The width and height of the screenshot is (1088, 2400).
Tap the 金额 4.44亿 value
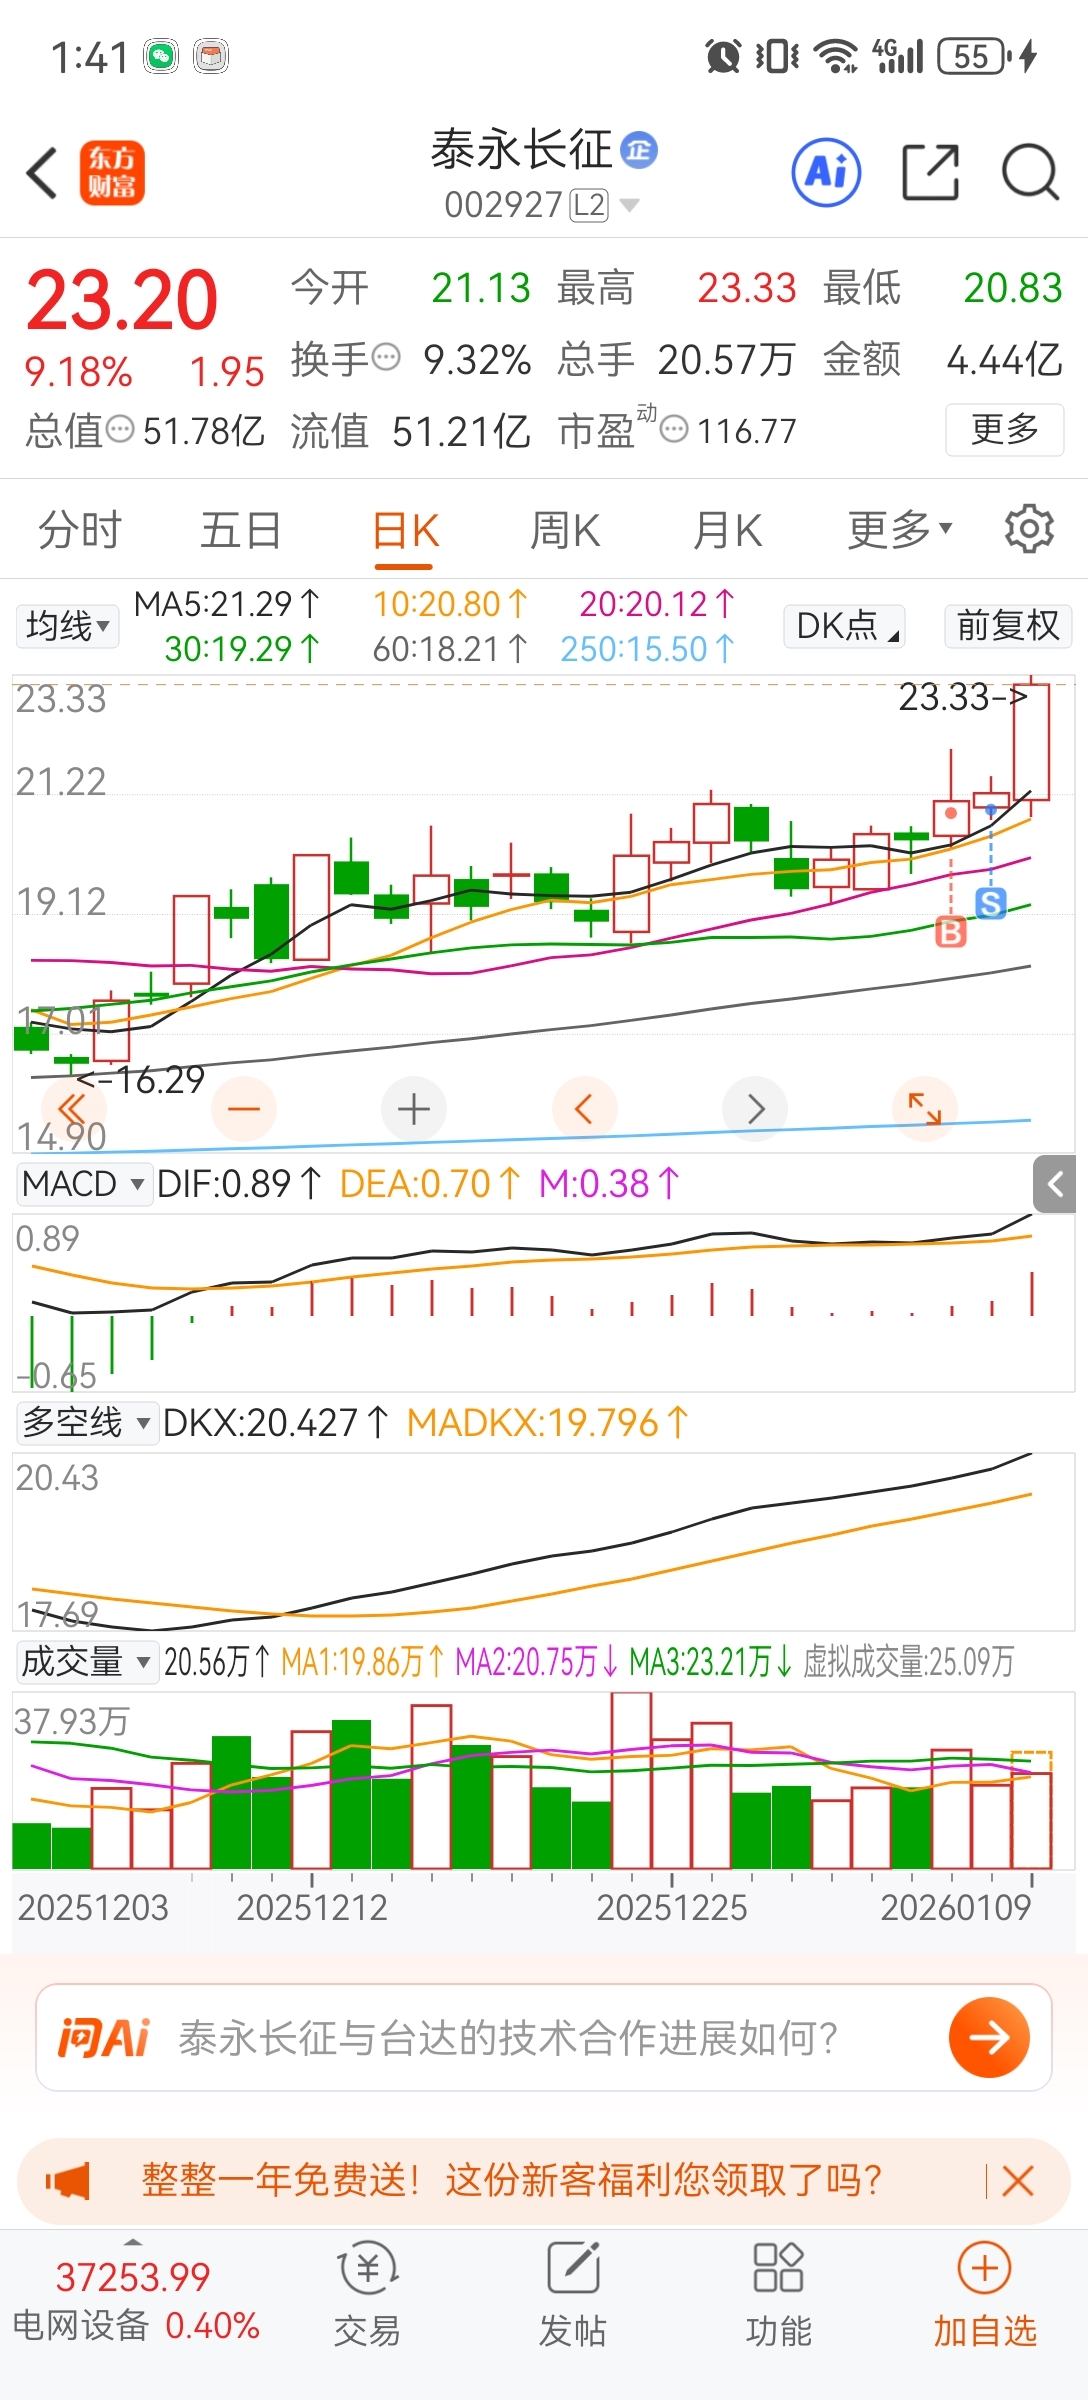pyautogui.click(x=1004, y=359)
